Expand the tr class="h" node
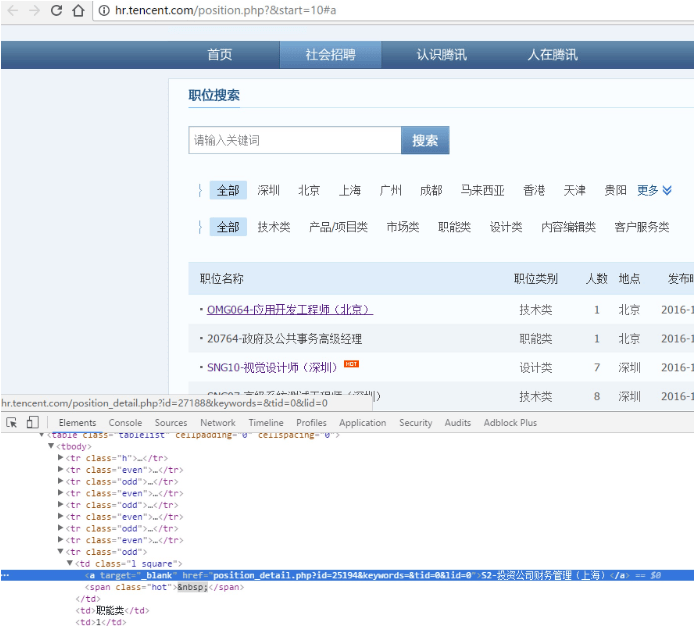Viewport: 697px width, 637px height. pyautogui.click(x=60, y=457)
